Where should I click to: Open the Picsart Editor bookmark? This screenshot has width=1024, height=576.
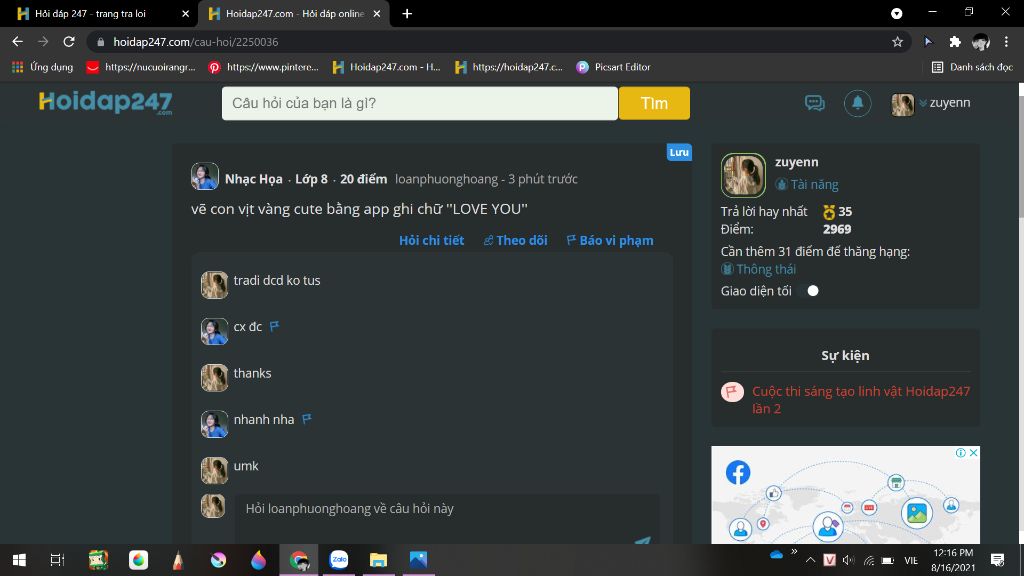coord(613,67)
